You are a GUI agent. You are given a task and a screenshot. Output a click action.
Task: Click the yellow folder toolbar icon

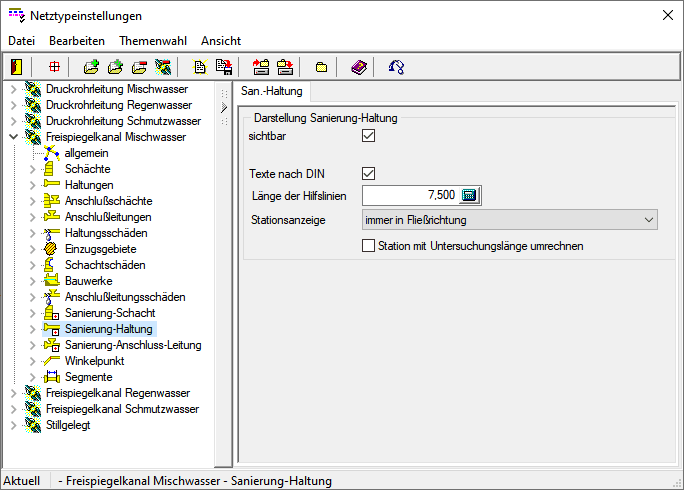tap(321, 67)
